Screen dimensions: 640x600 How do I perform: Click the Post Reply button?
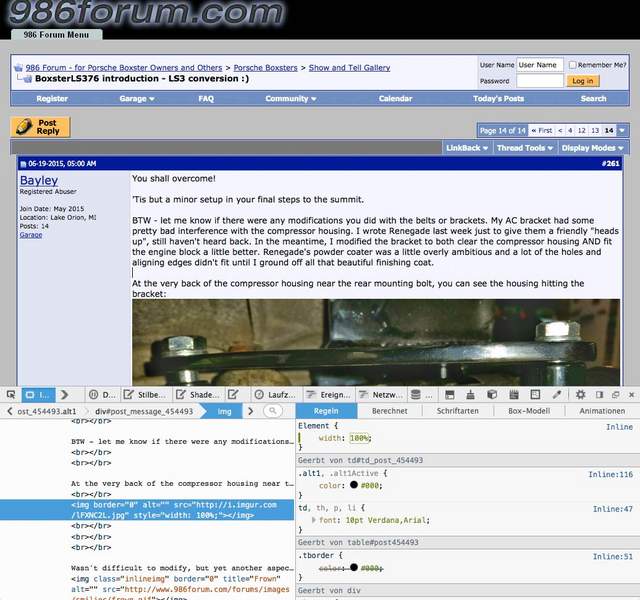[40, 127]
